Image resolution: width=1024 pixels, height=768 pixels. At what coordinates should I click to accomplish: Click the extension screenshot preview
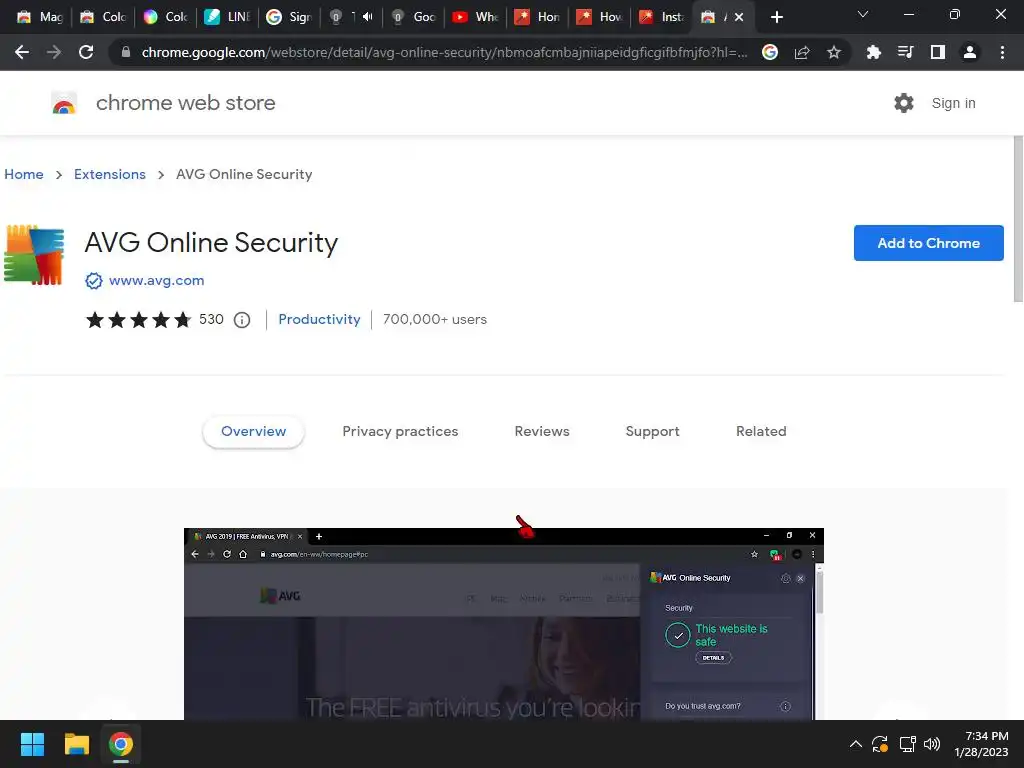coord(504,624)
